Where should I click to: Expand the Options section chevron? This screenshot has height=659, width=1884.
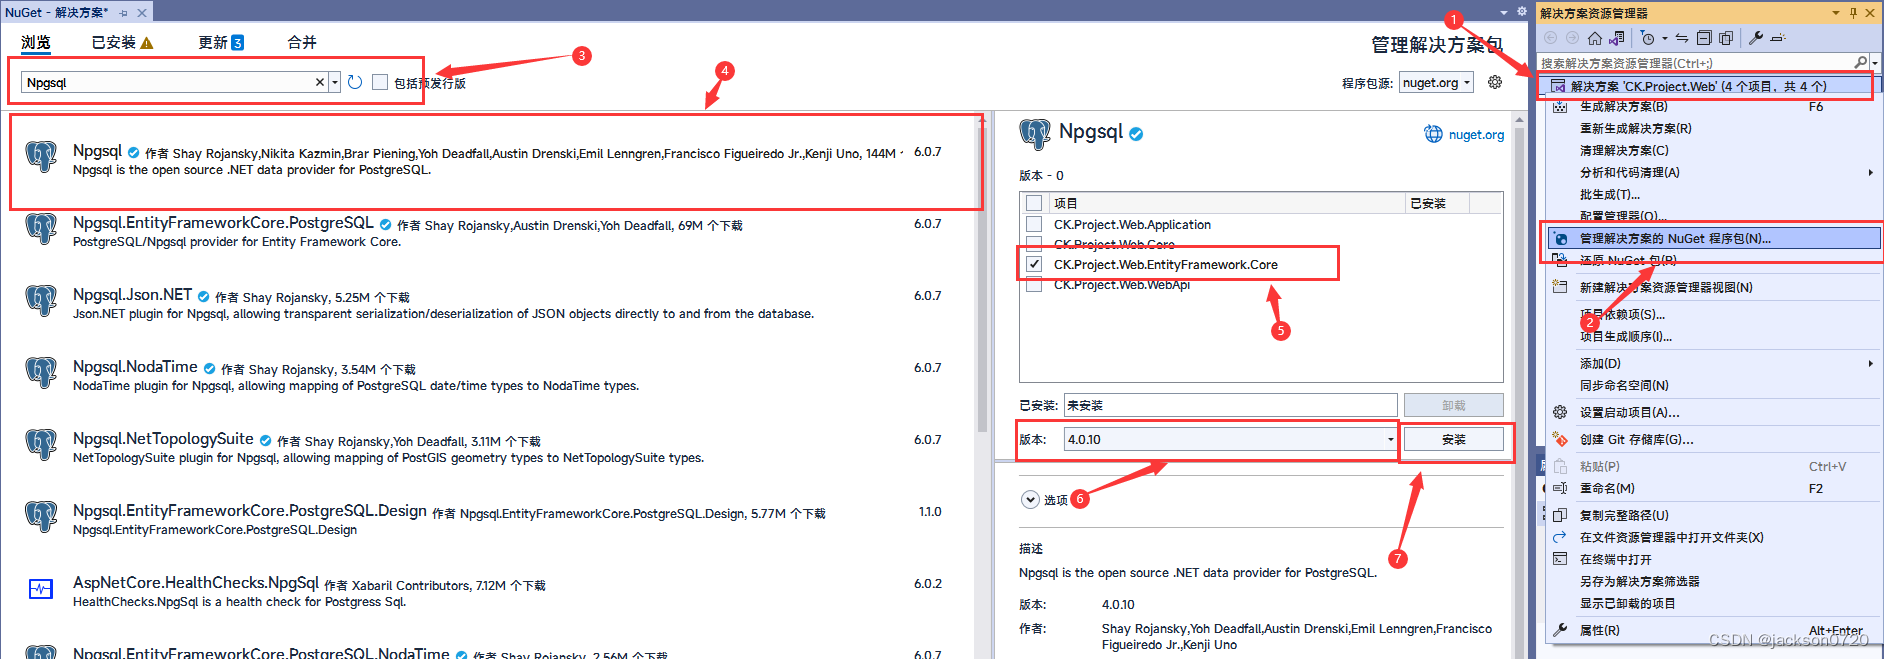point(1030,499)
